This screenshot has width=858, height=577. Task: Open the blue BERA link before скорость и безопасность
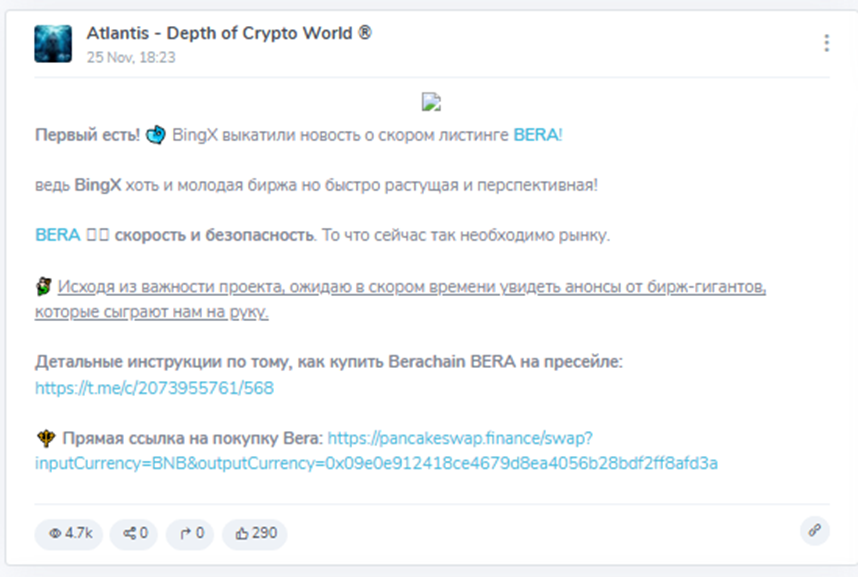click(57, 235)
